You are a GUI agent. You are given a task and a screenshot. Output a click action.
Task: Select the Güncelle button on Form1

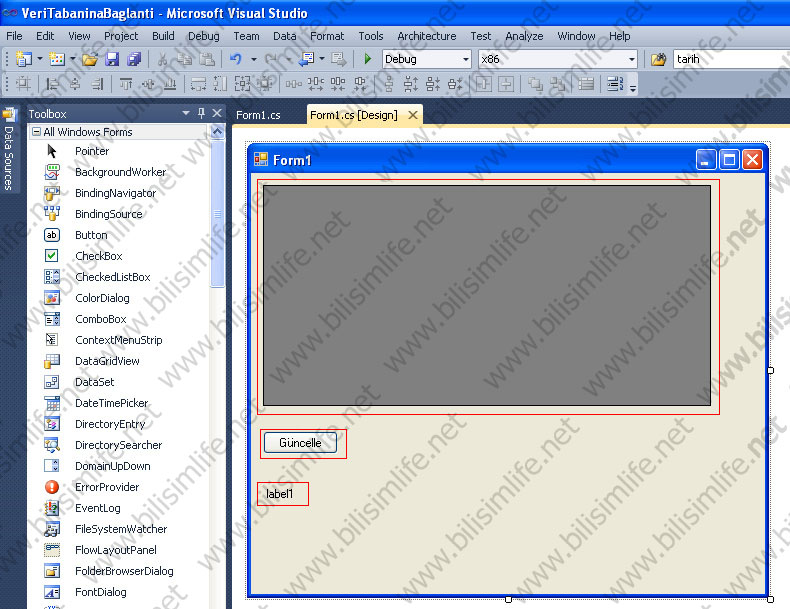300,443
